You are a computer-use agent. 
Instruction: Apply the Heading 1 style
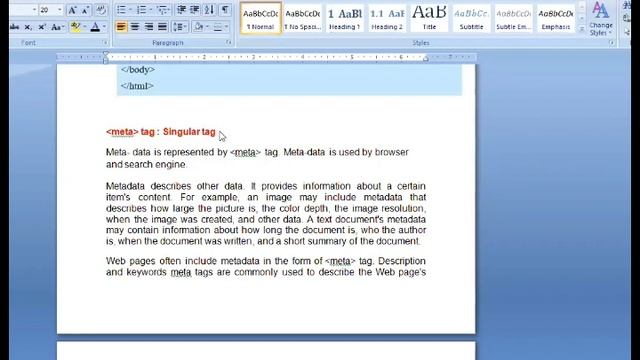345,18
